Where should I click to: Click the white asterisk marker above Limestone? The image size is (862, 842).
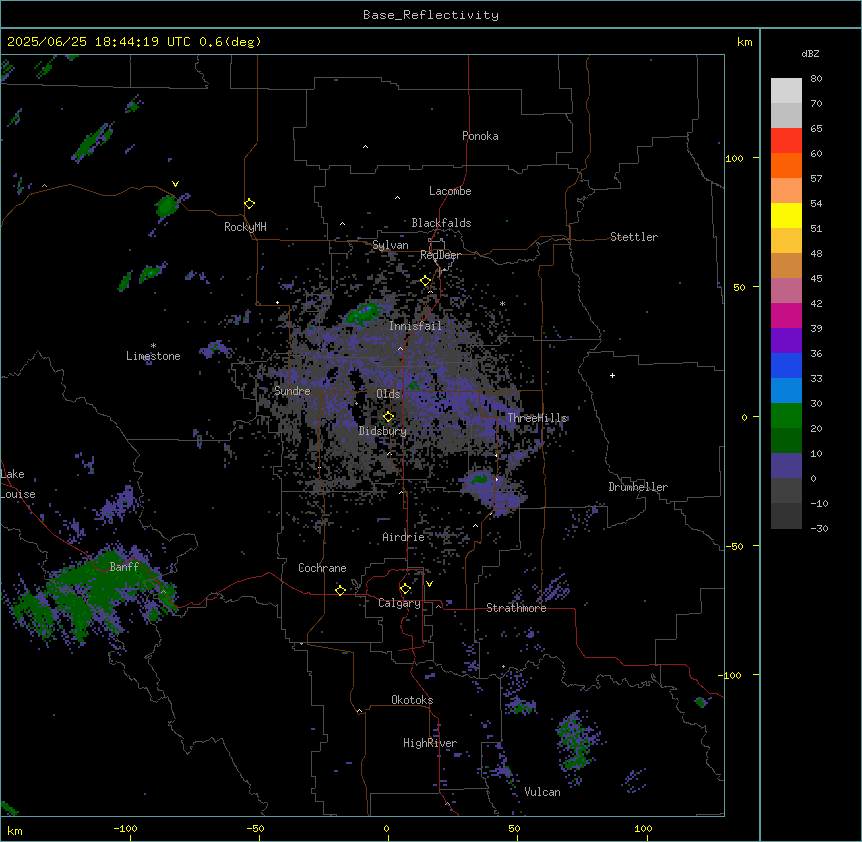(x=153, y=346)
